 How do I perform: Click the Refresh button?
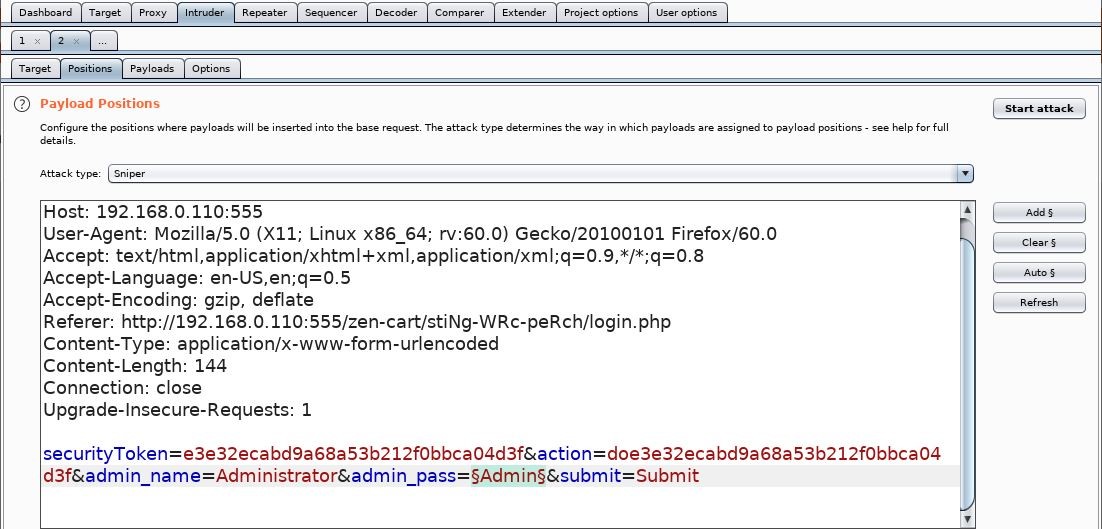click(x=1038, y=302)
